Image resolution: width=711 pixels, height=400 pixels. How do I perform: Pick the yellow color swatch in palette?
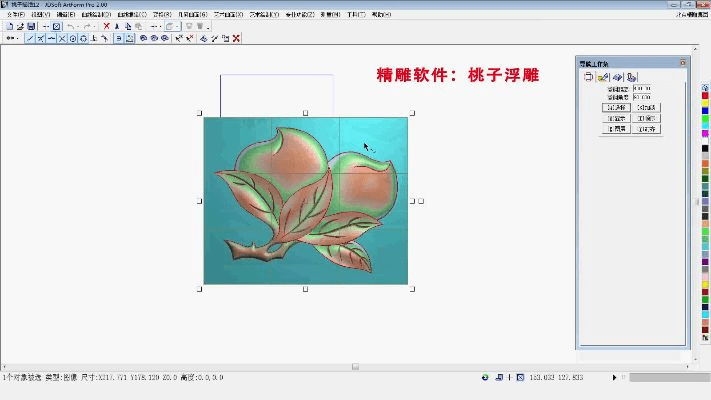coord(705,103)
